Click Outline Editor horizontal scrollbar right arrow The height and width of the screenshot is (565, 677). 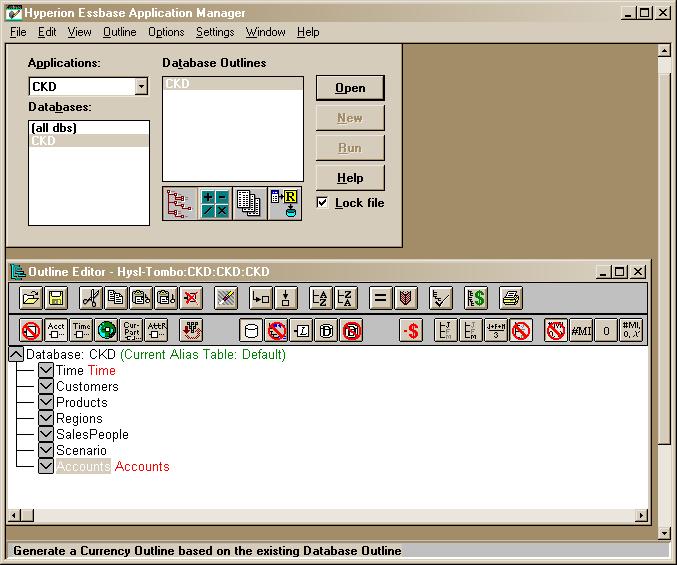pos(642,515)
